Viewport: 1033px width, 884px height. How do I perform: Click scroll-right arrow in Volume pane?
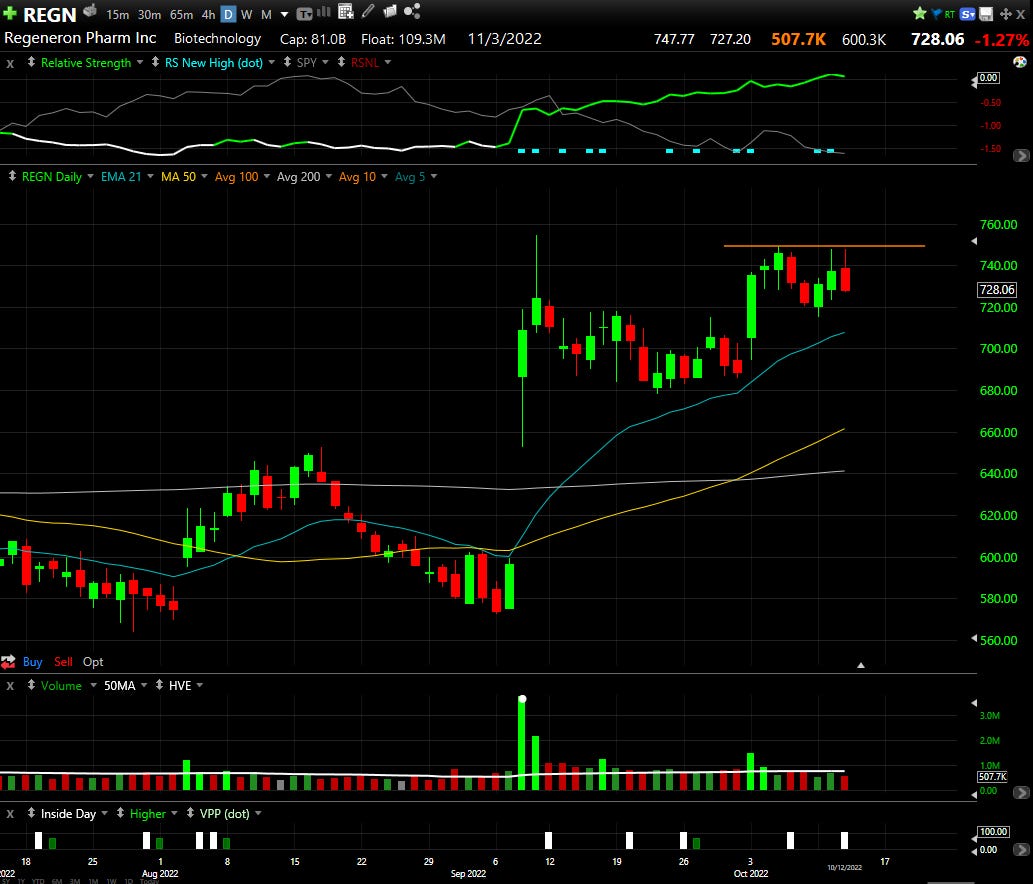[x=1021, y=792]
